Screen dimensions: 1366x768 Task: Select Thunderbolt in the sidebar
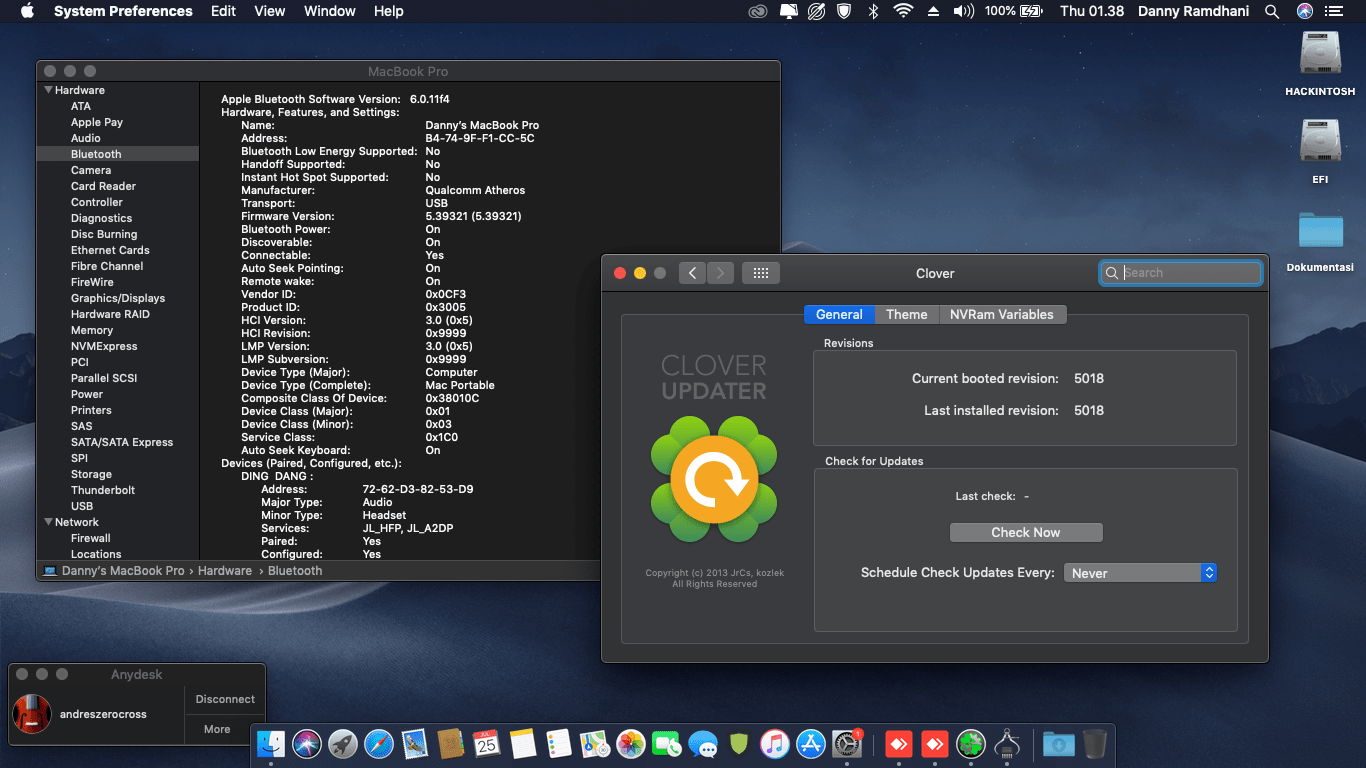103,490
